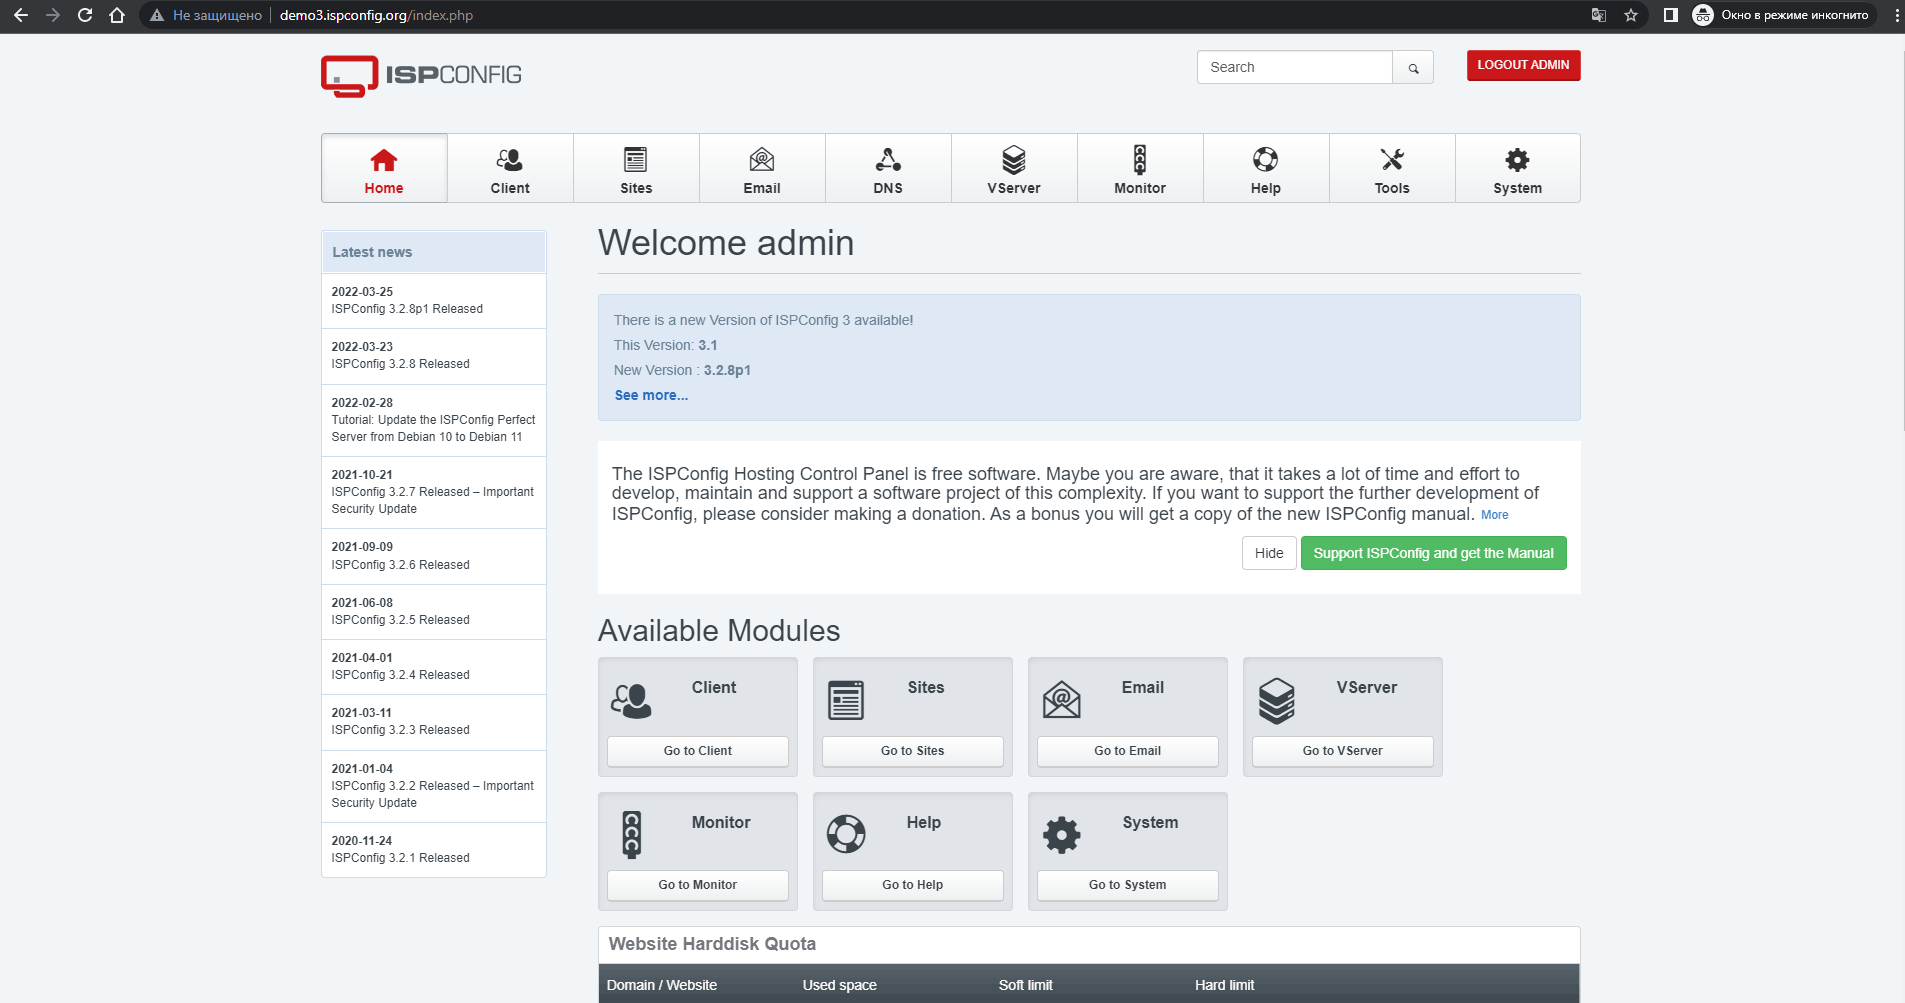Go back with browser back arrow

tap(21, 15)
